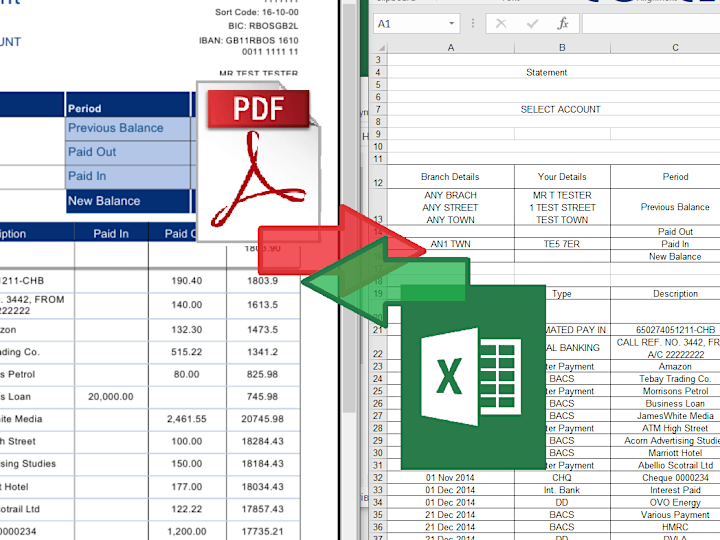The height and width of the screenshot is (540, 720).
Task: Click the 'Statement' cell in row 4
Action: (x=546, y=73)
